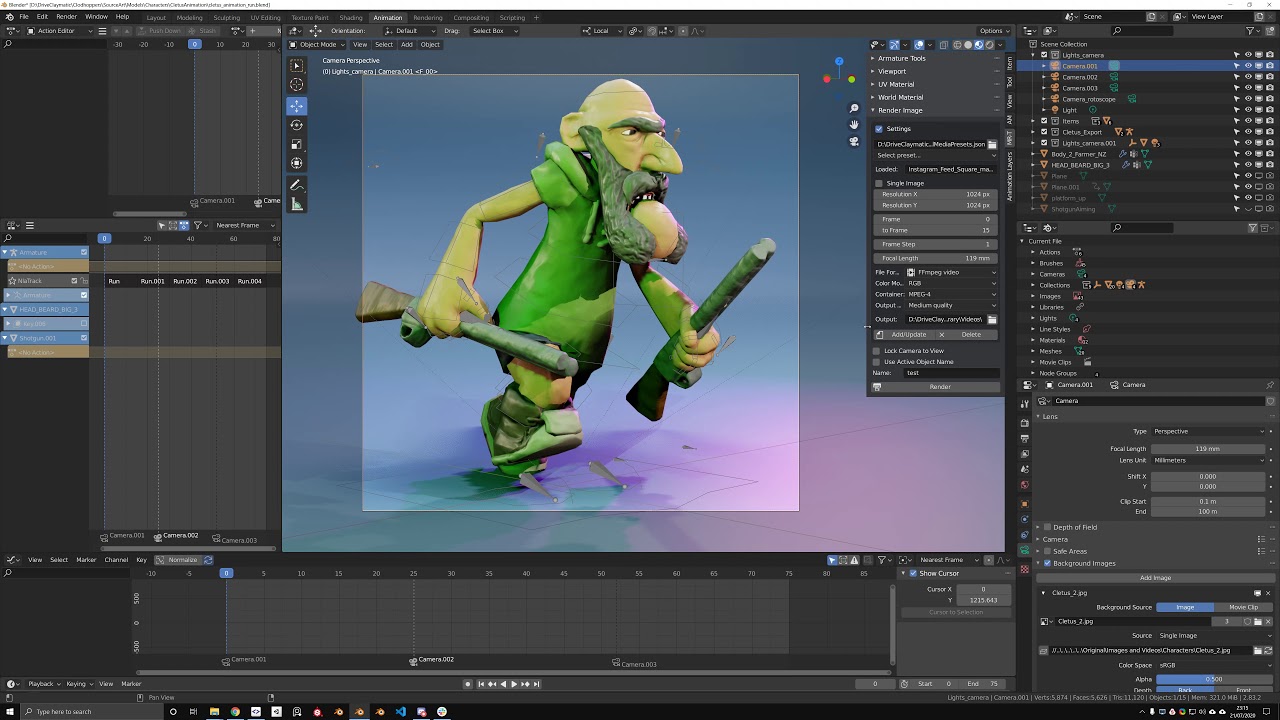The width and height of the screenshot is (1280, 720).
Task: Enable the Depth of Field checkbox
Action: pyautogui.click(x=1047, y=527)
